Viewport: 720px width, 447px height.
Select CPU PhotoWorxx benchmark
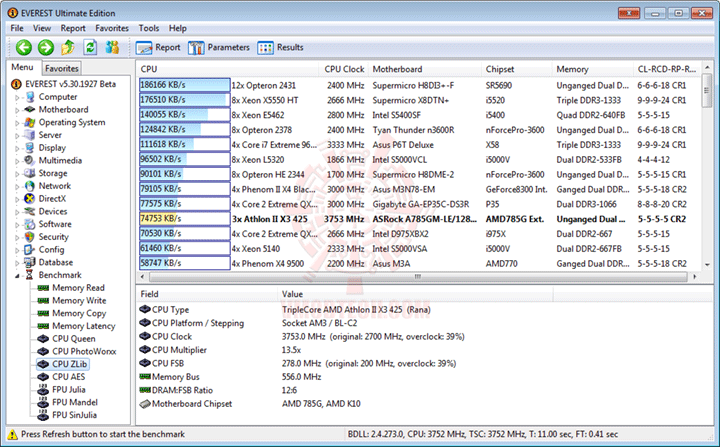coord(84,351)
